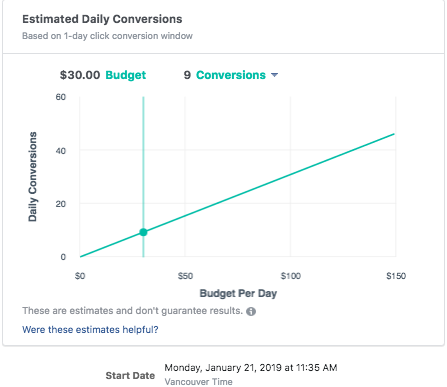
Task: Click the Conversions metric label
Action: 231,75
